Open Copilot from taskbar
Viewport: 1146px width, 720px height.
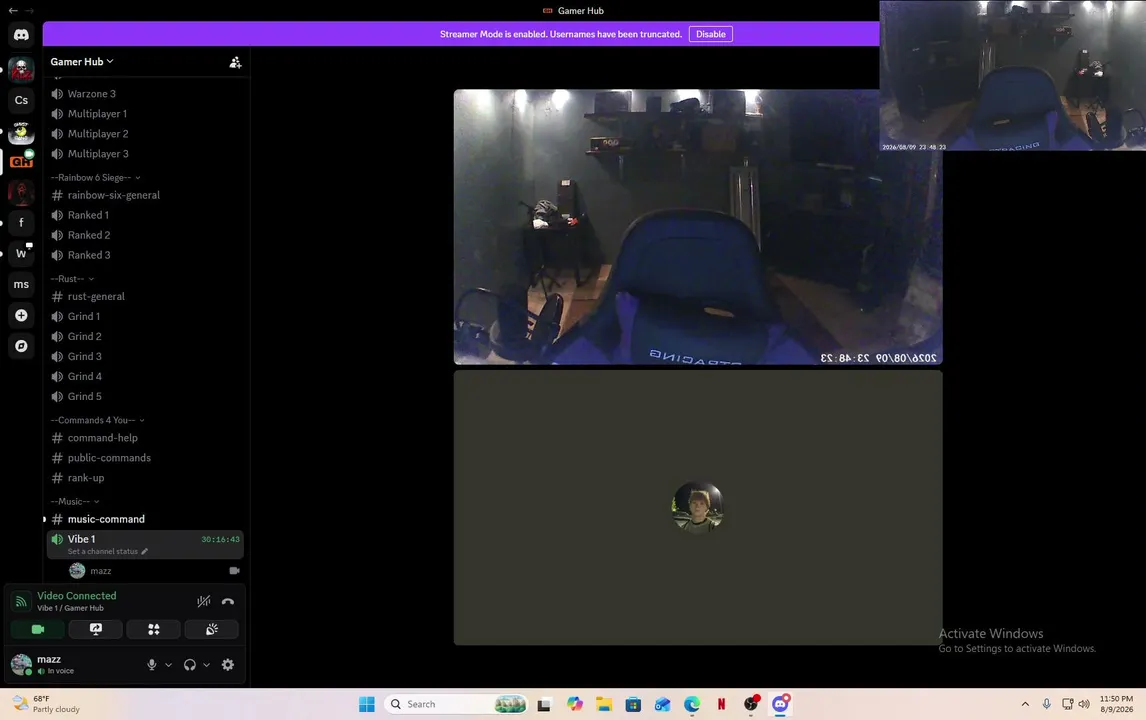(574, 704)
